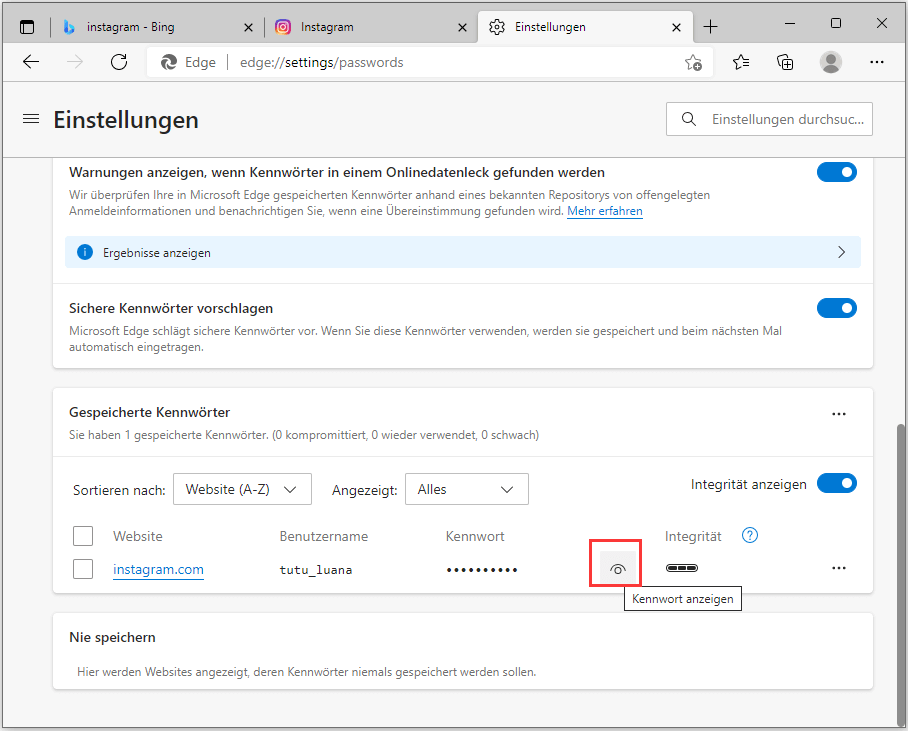The height and width of the screenshot is (731, 908).
Task: Turn off Sichere Kennwörter vorschlagen
Action: tap(836, 307)
